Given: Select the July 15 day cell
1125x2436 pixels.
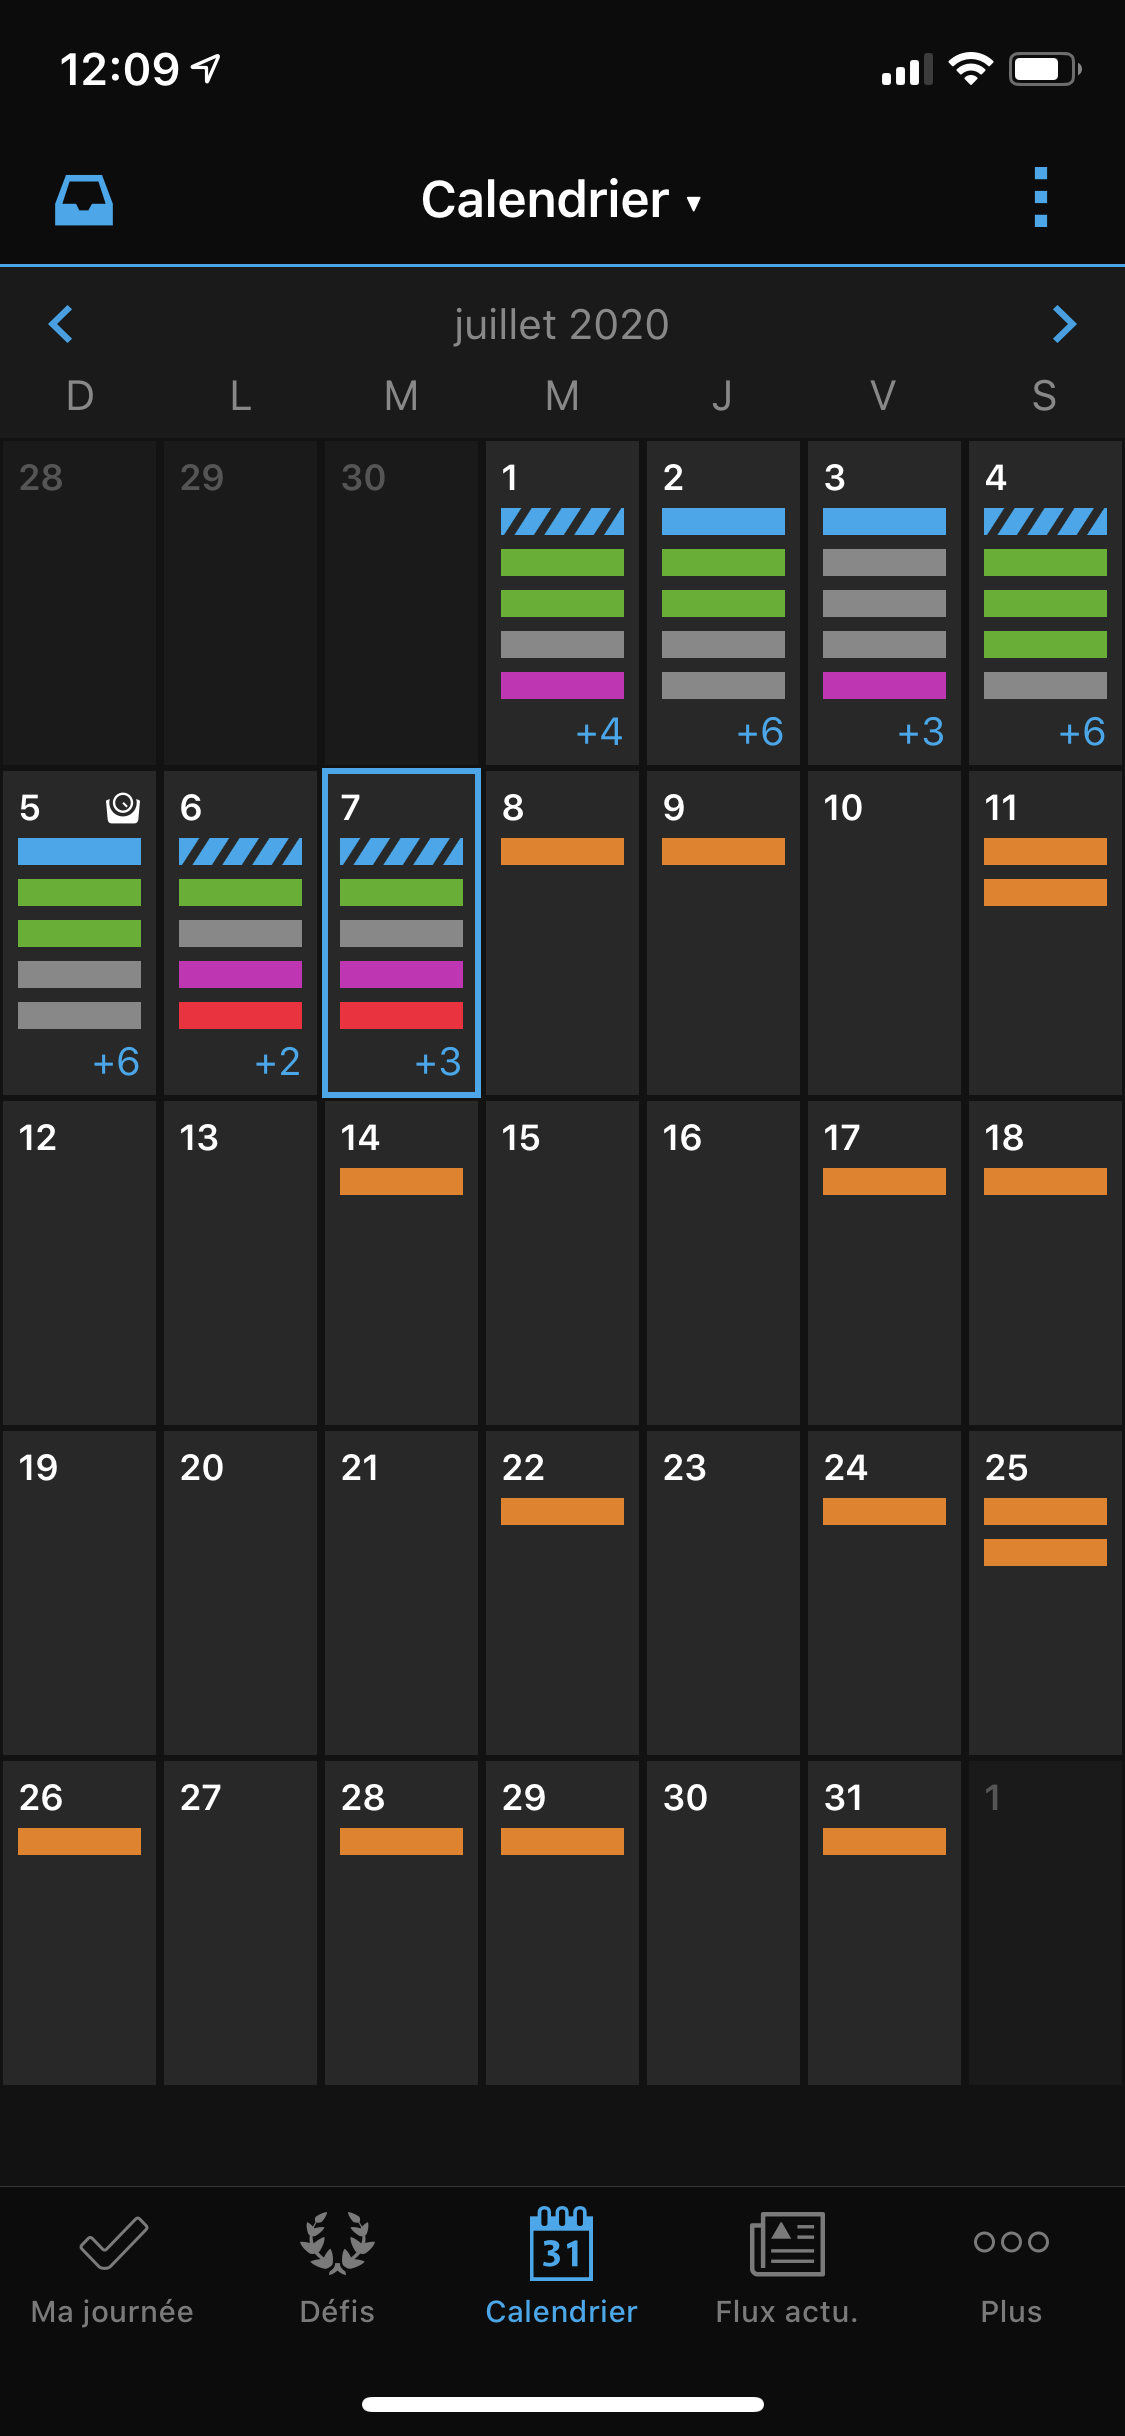Looking at the screenshot, I should [562, 1262].
